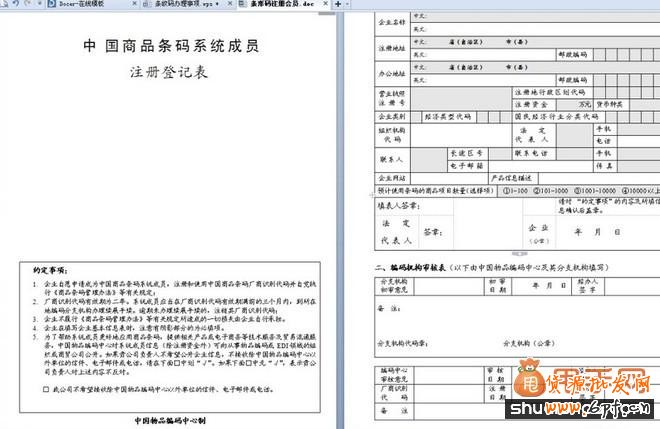
Task: Click the vertical divider between the pages
Action: click(x=340, y=219)
